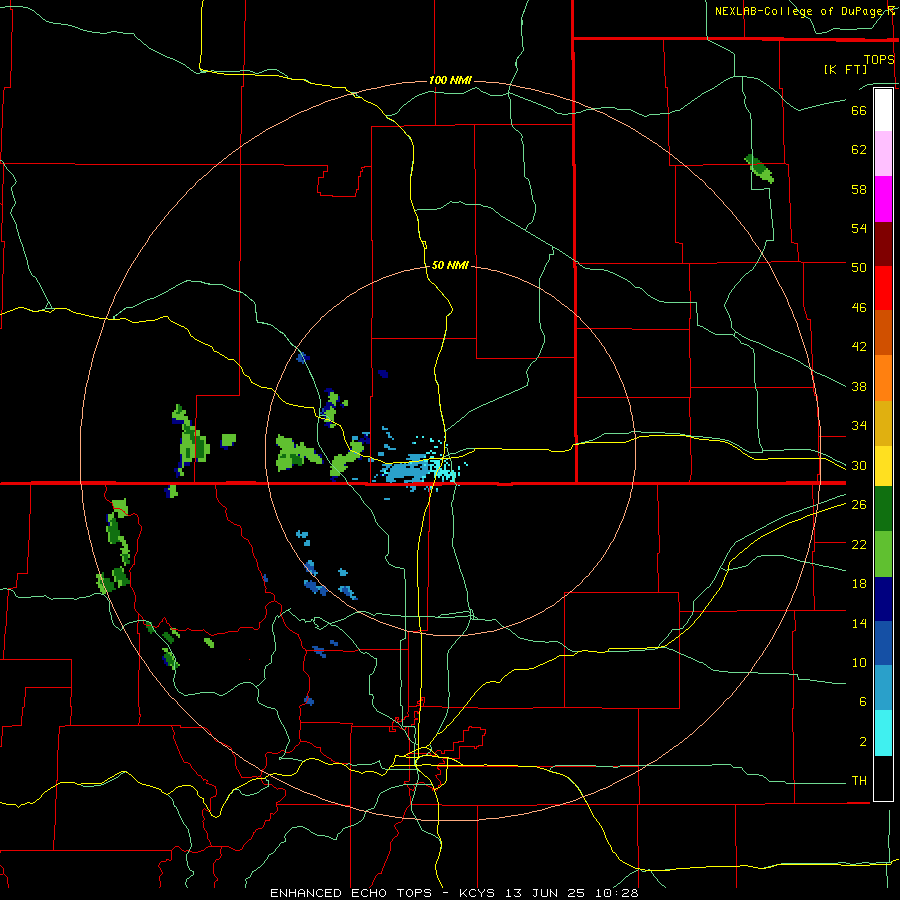Pick the bright yellow legend swatch
This screenshot has height=900, width=900.
[883, 466]
